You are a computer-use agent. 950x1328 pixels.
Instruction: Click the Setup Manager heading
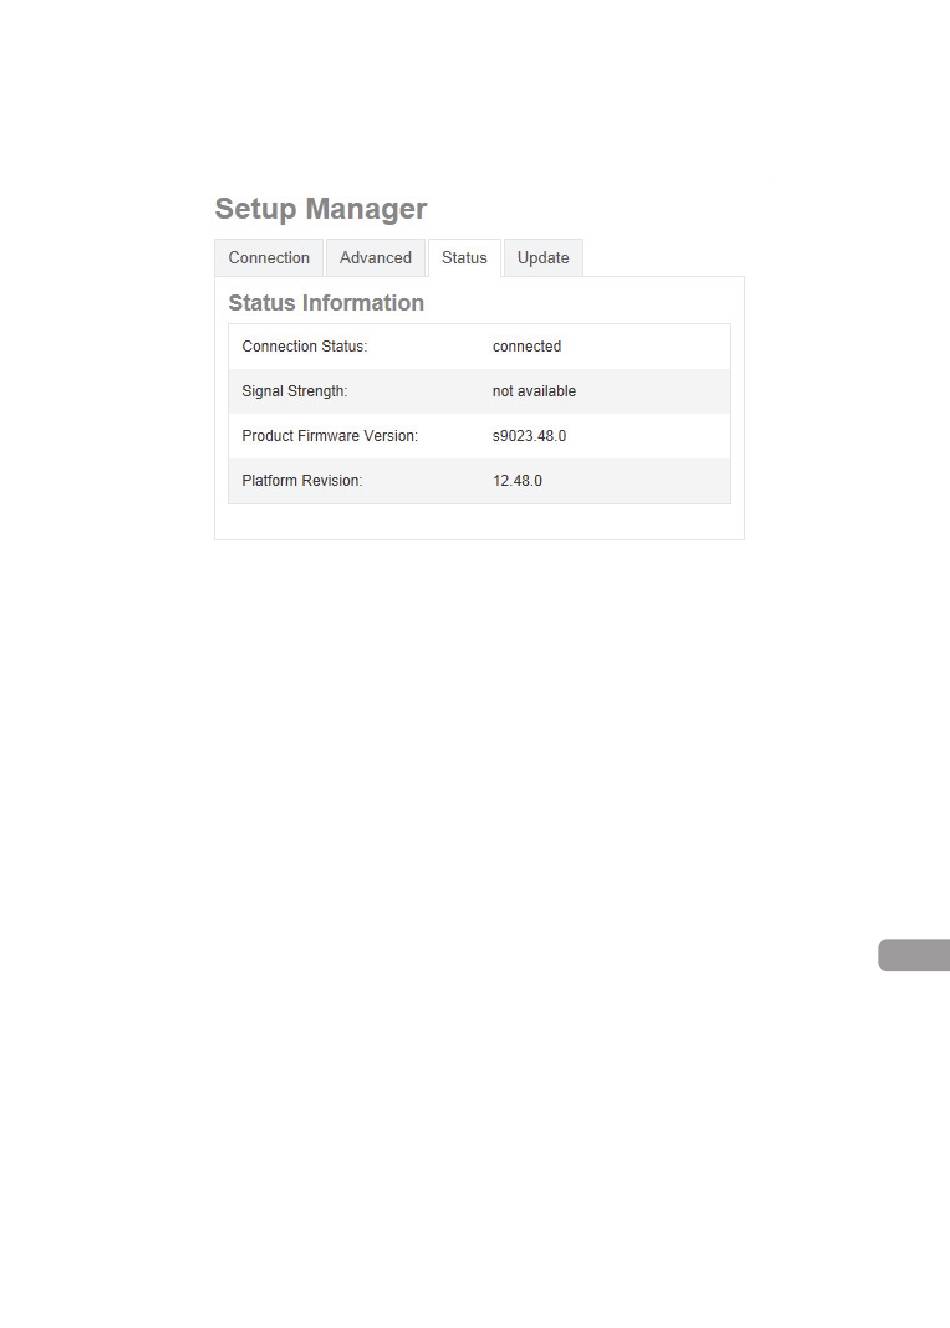(x=321, y=209)
